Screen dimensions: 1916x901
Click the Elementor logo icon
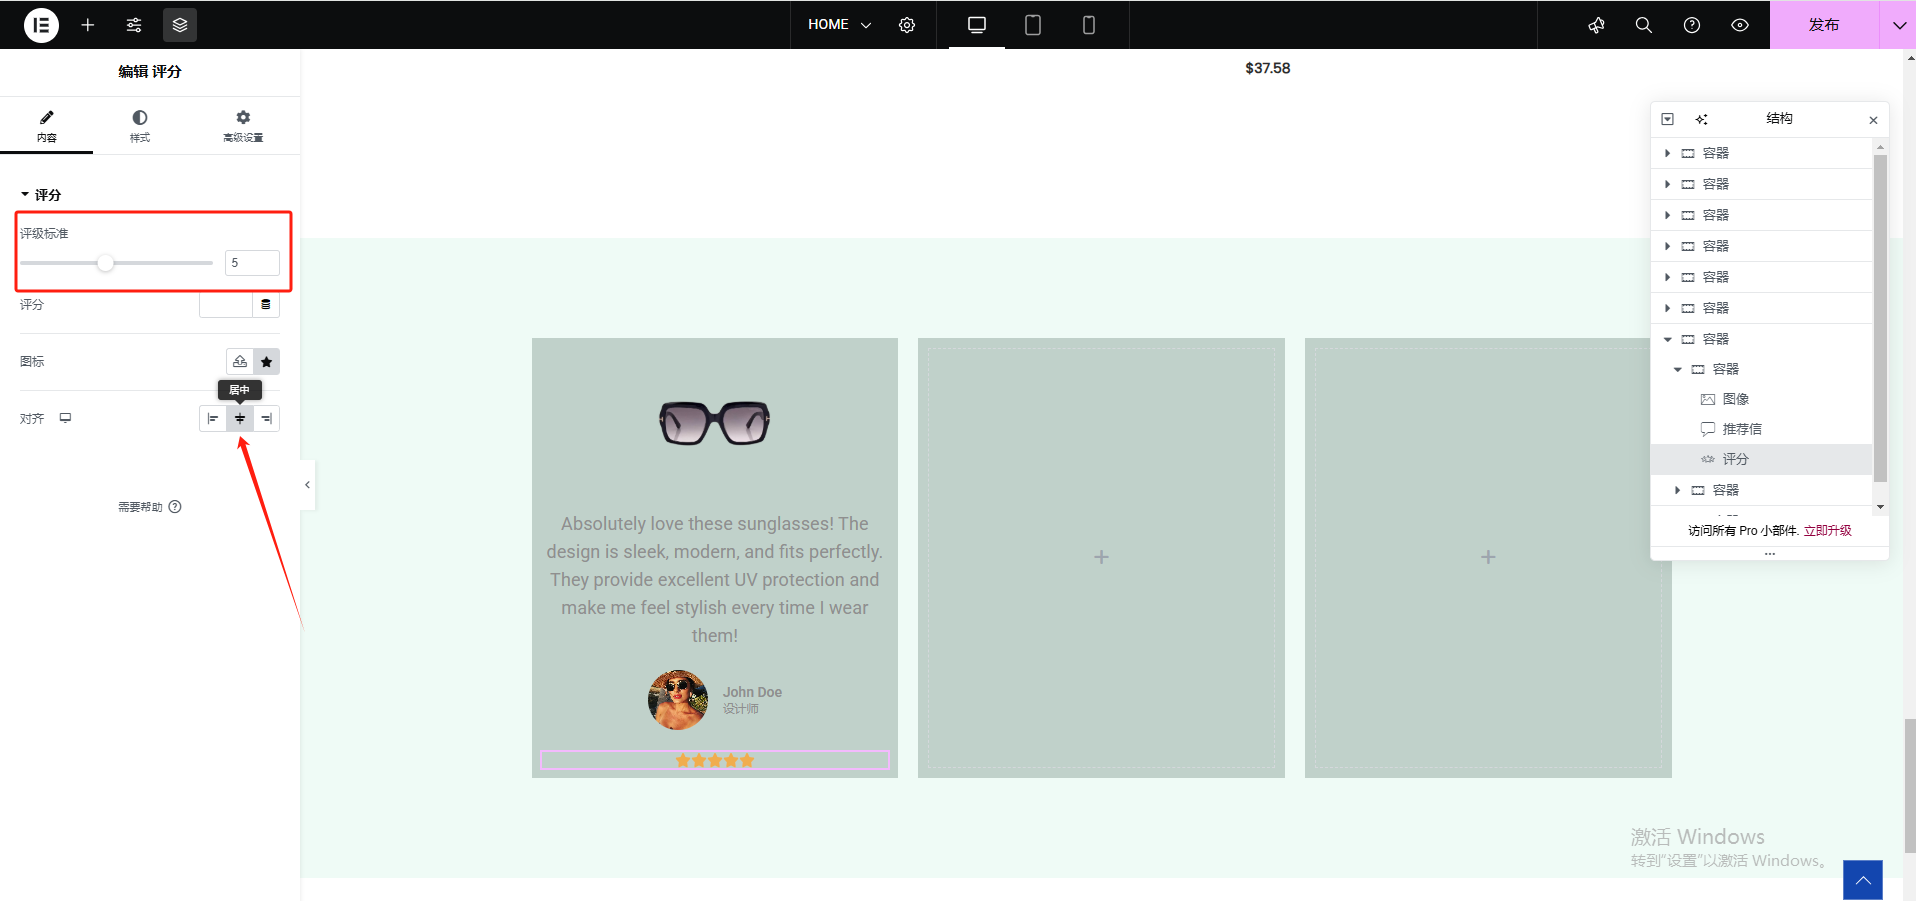coord(41,25)
